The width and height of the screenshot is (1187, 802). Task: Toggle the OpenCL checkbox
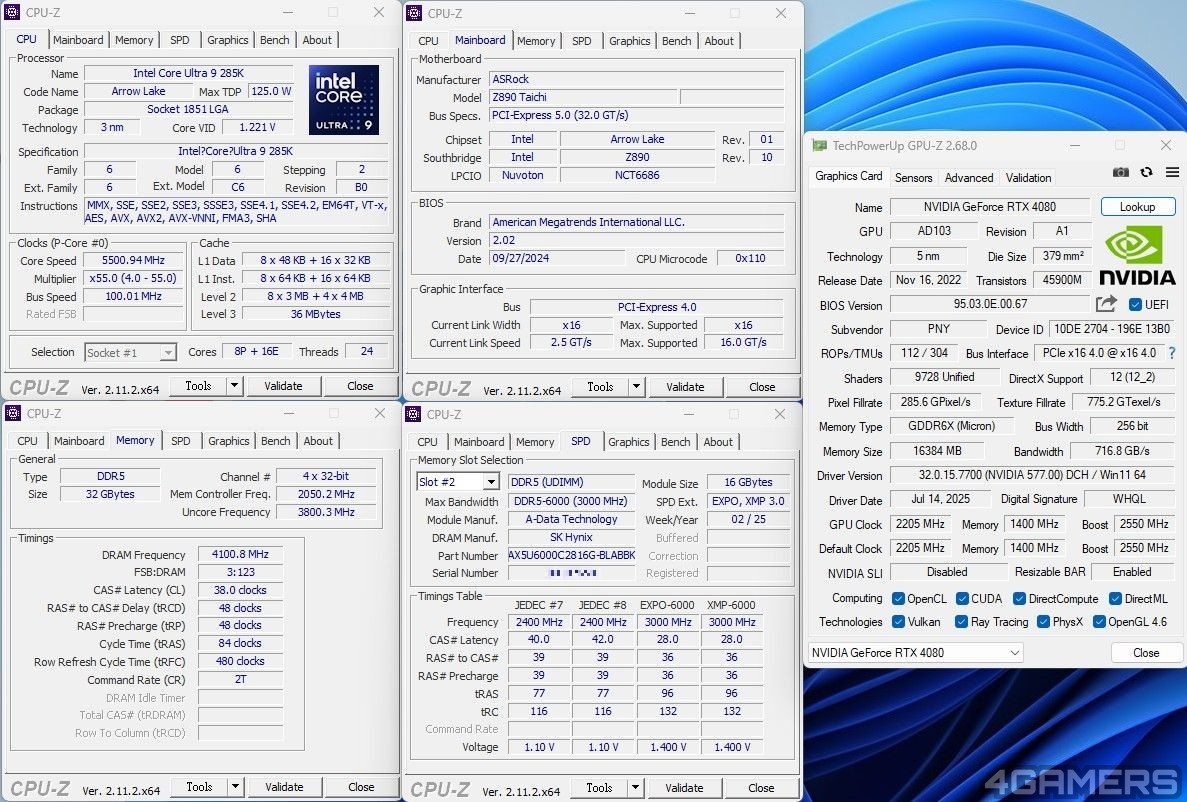(899, 598)
